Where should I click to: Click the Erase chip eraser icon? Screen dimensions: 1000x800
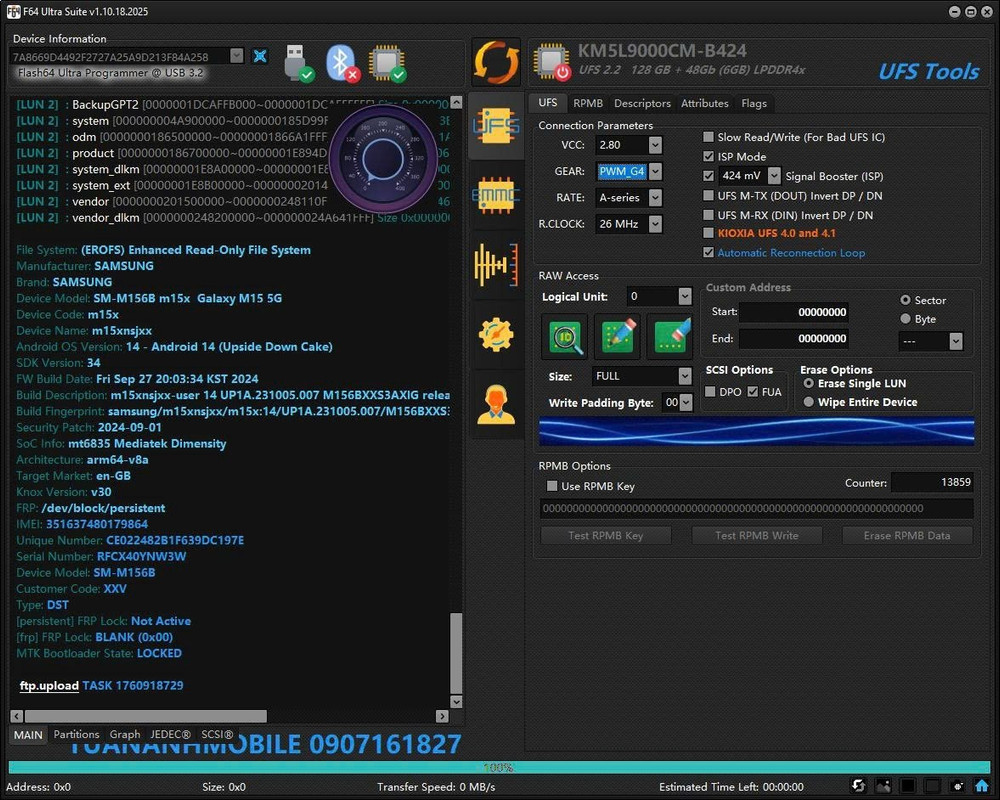tap(671, 336)
